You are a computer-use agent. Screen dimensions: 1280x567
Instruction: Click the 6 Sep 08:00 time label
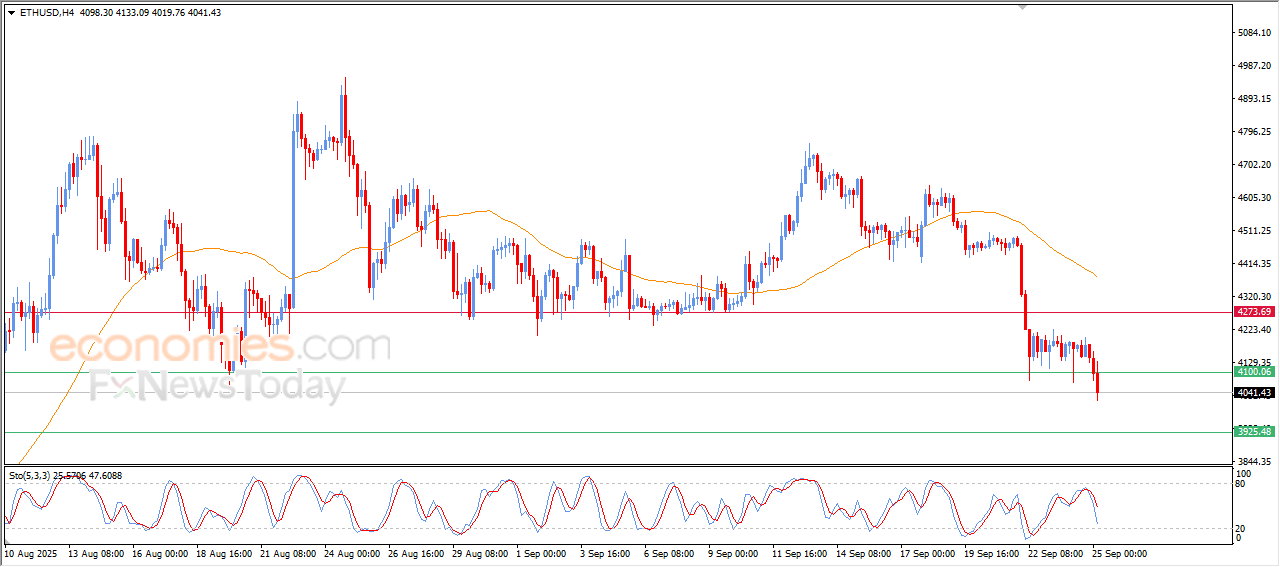(x=669, y=553)
